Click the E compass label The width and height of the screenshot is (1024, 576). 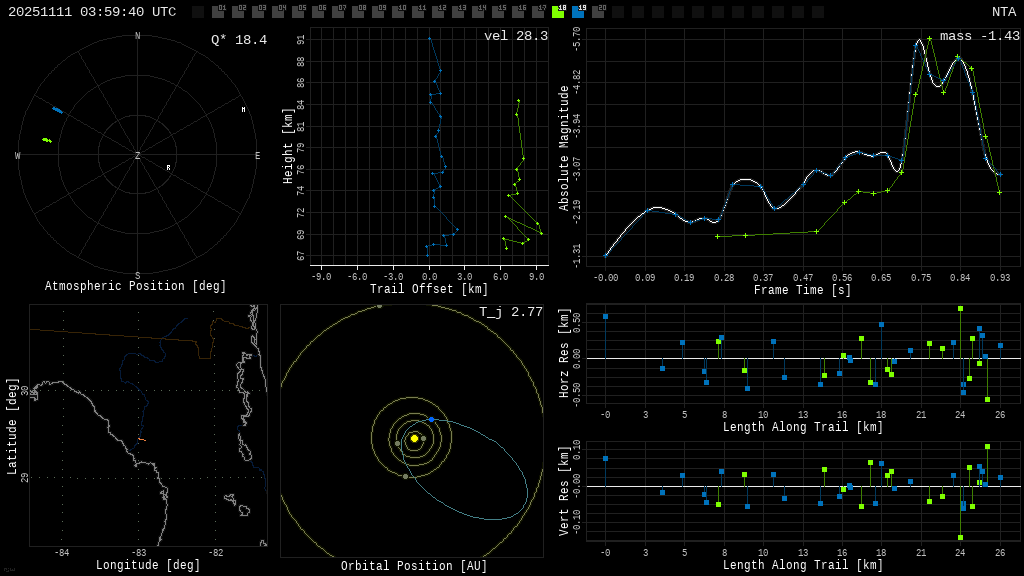pos(257,155)
